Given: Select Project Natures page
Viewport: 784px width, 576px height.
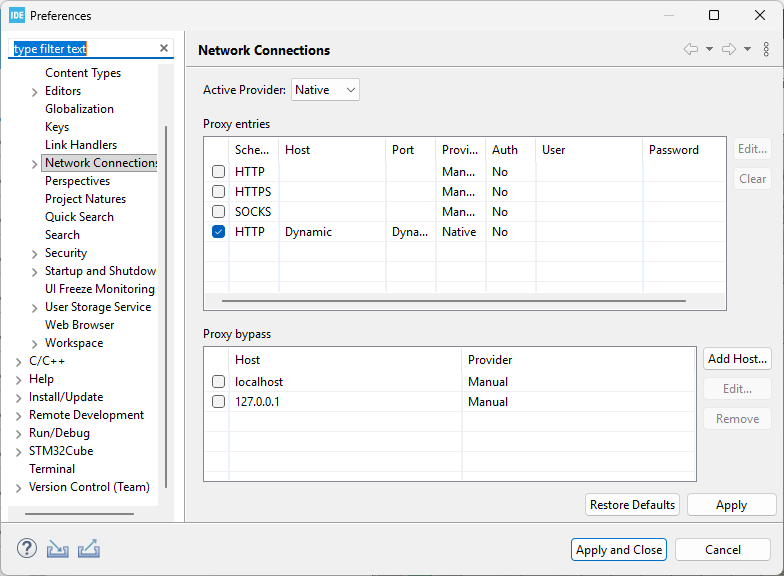Looking at the screenshot, I should click(x=86, y=199).
